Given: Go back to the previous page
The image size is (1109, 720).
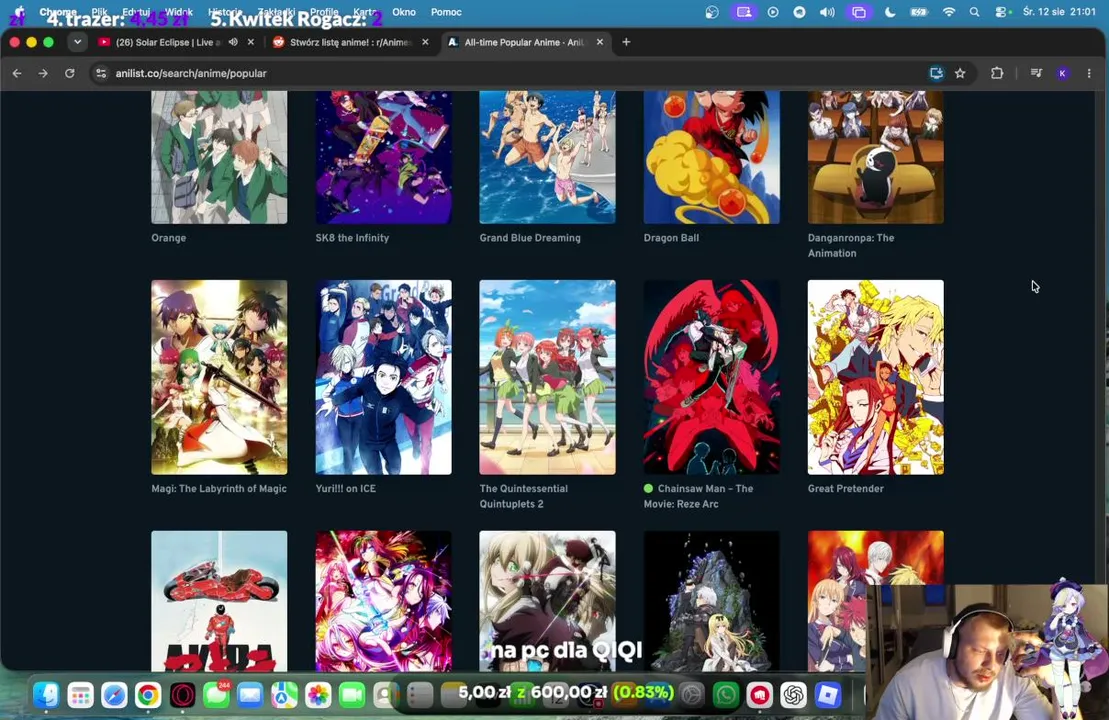Looking at the screenshot, I should [x=17, y=74].
